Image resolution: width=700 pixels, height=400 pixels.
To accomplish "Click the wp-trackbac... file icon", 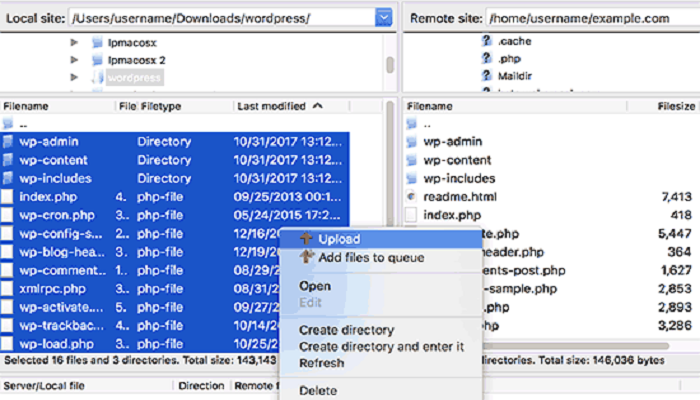I will tap(7, 325).
